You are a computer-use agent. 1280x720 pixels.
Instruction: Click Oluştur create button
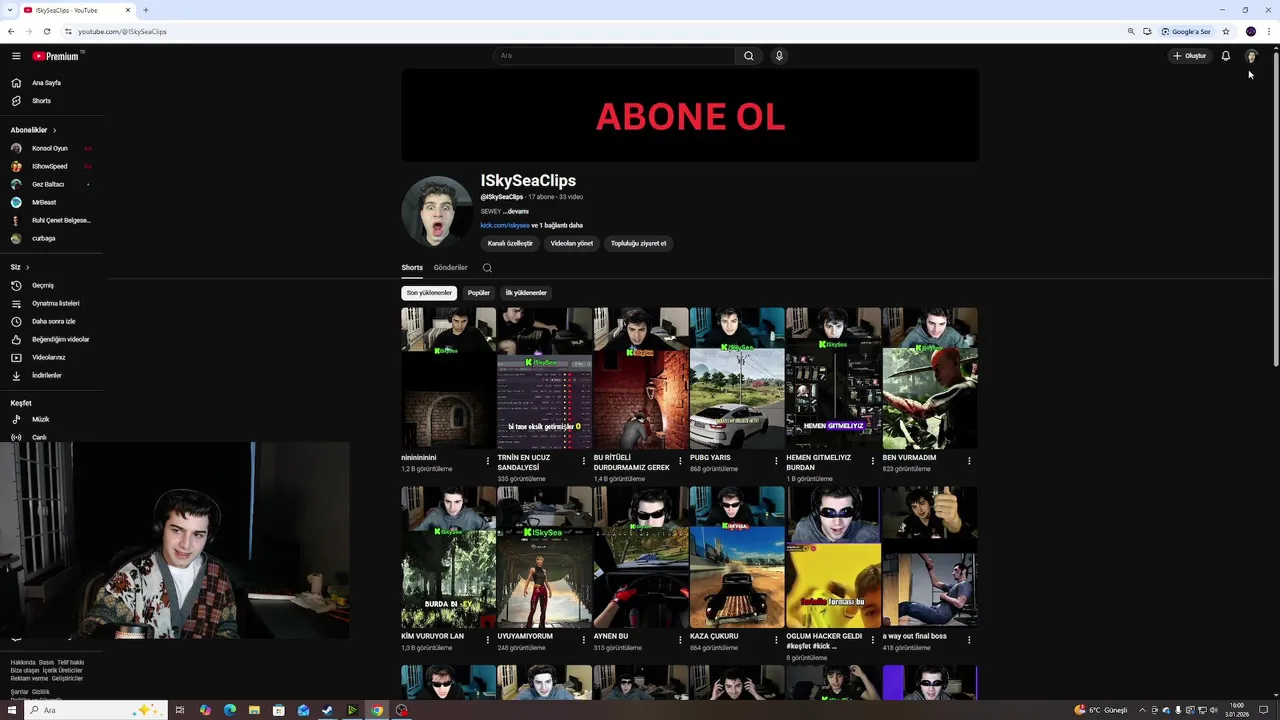pyautogui.click(x=1190, y=56)
